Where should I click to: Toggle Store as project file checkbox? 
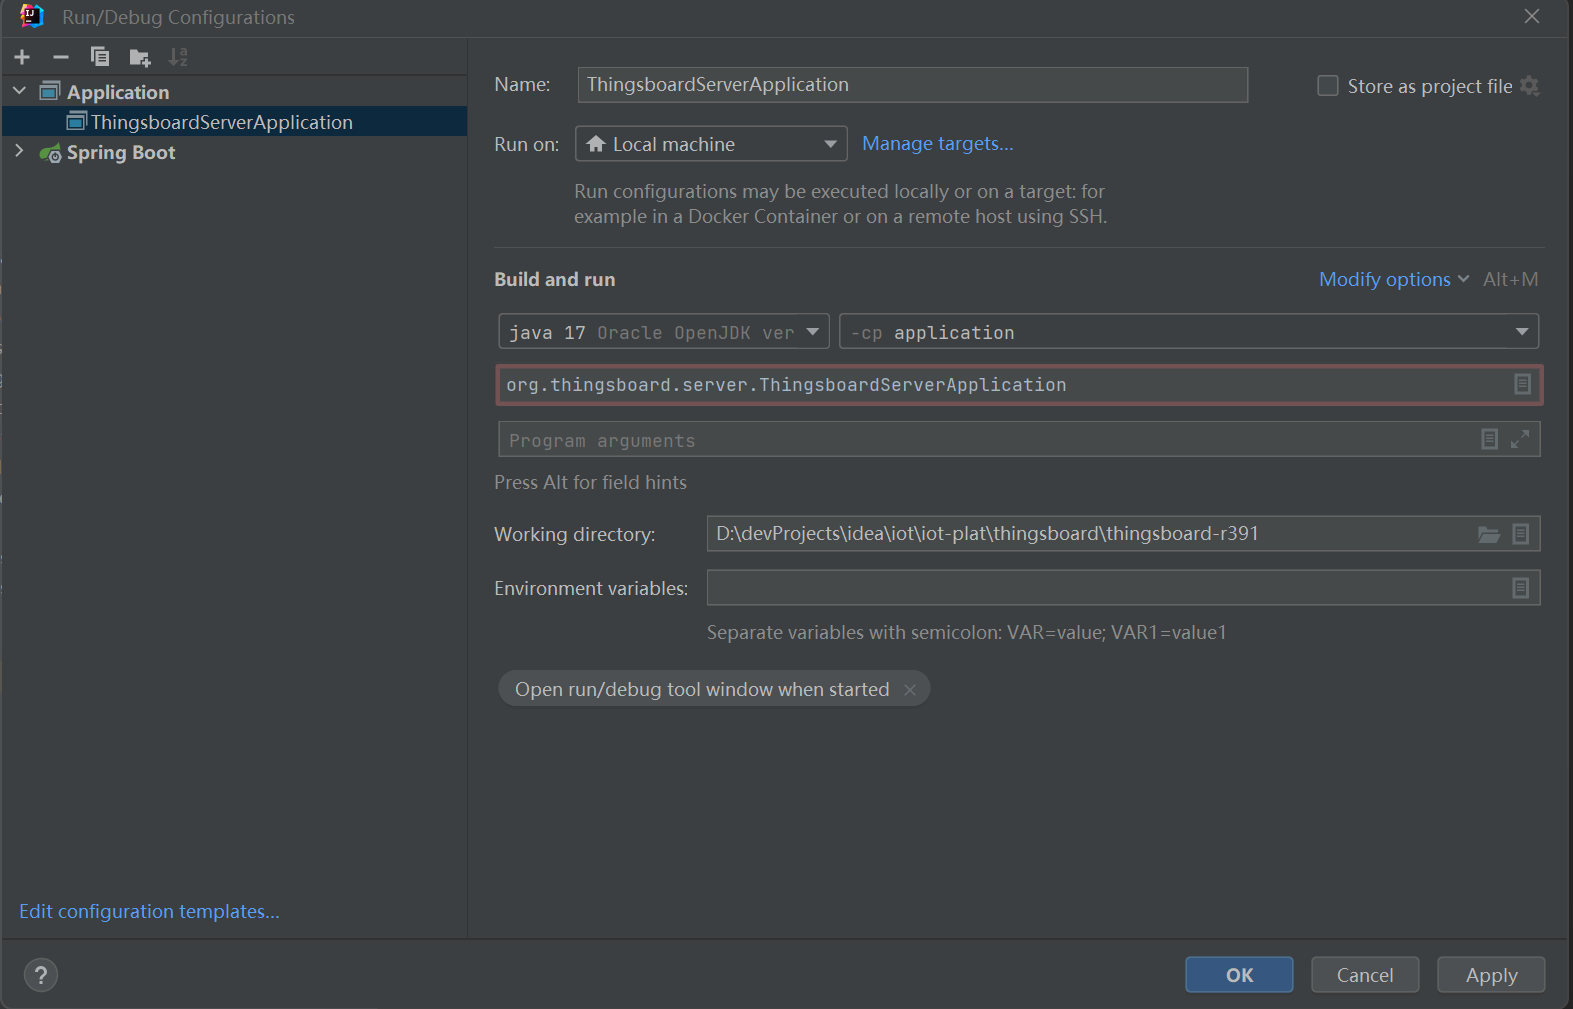1328,86
